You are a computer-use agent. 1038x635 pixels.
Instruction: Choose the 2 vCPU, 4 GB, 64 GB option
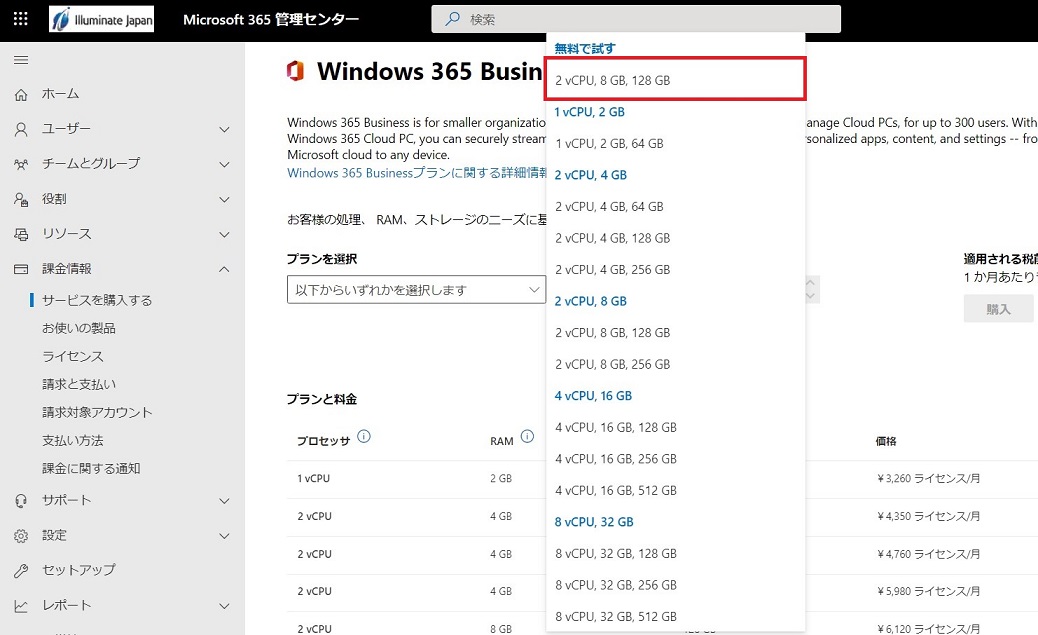click(x=675, y=207)
